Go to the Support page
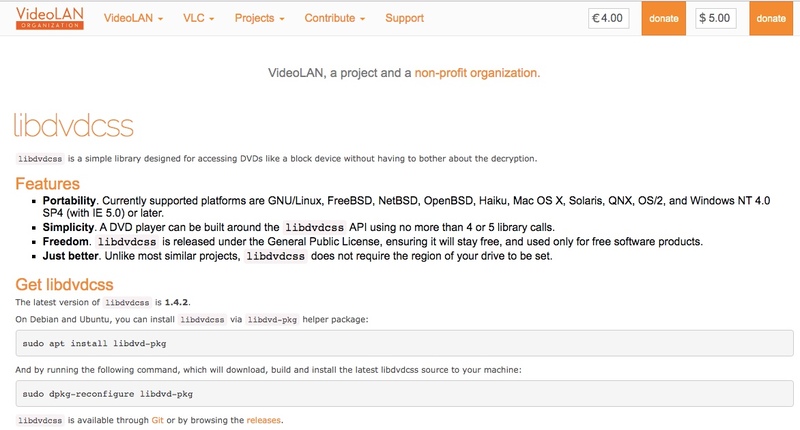The image size is (800, 430). (404, 18)
